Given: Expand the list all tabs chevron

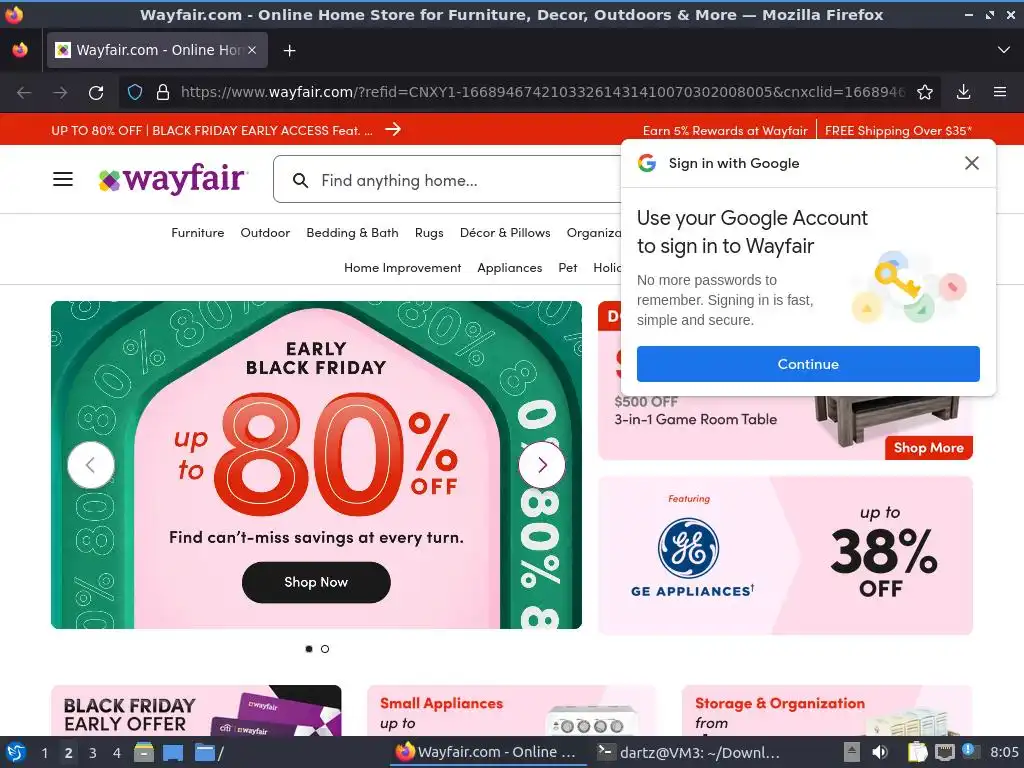Looking at the screenshot, I should [1004, 50].
